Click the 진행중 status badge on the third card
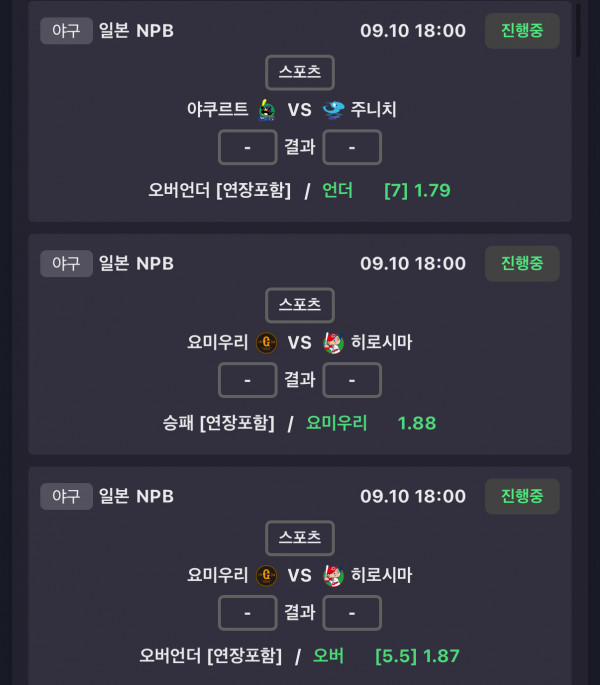The height and width of the screenshot is (685, 600). 522,496
